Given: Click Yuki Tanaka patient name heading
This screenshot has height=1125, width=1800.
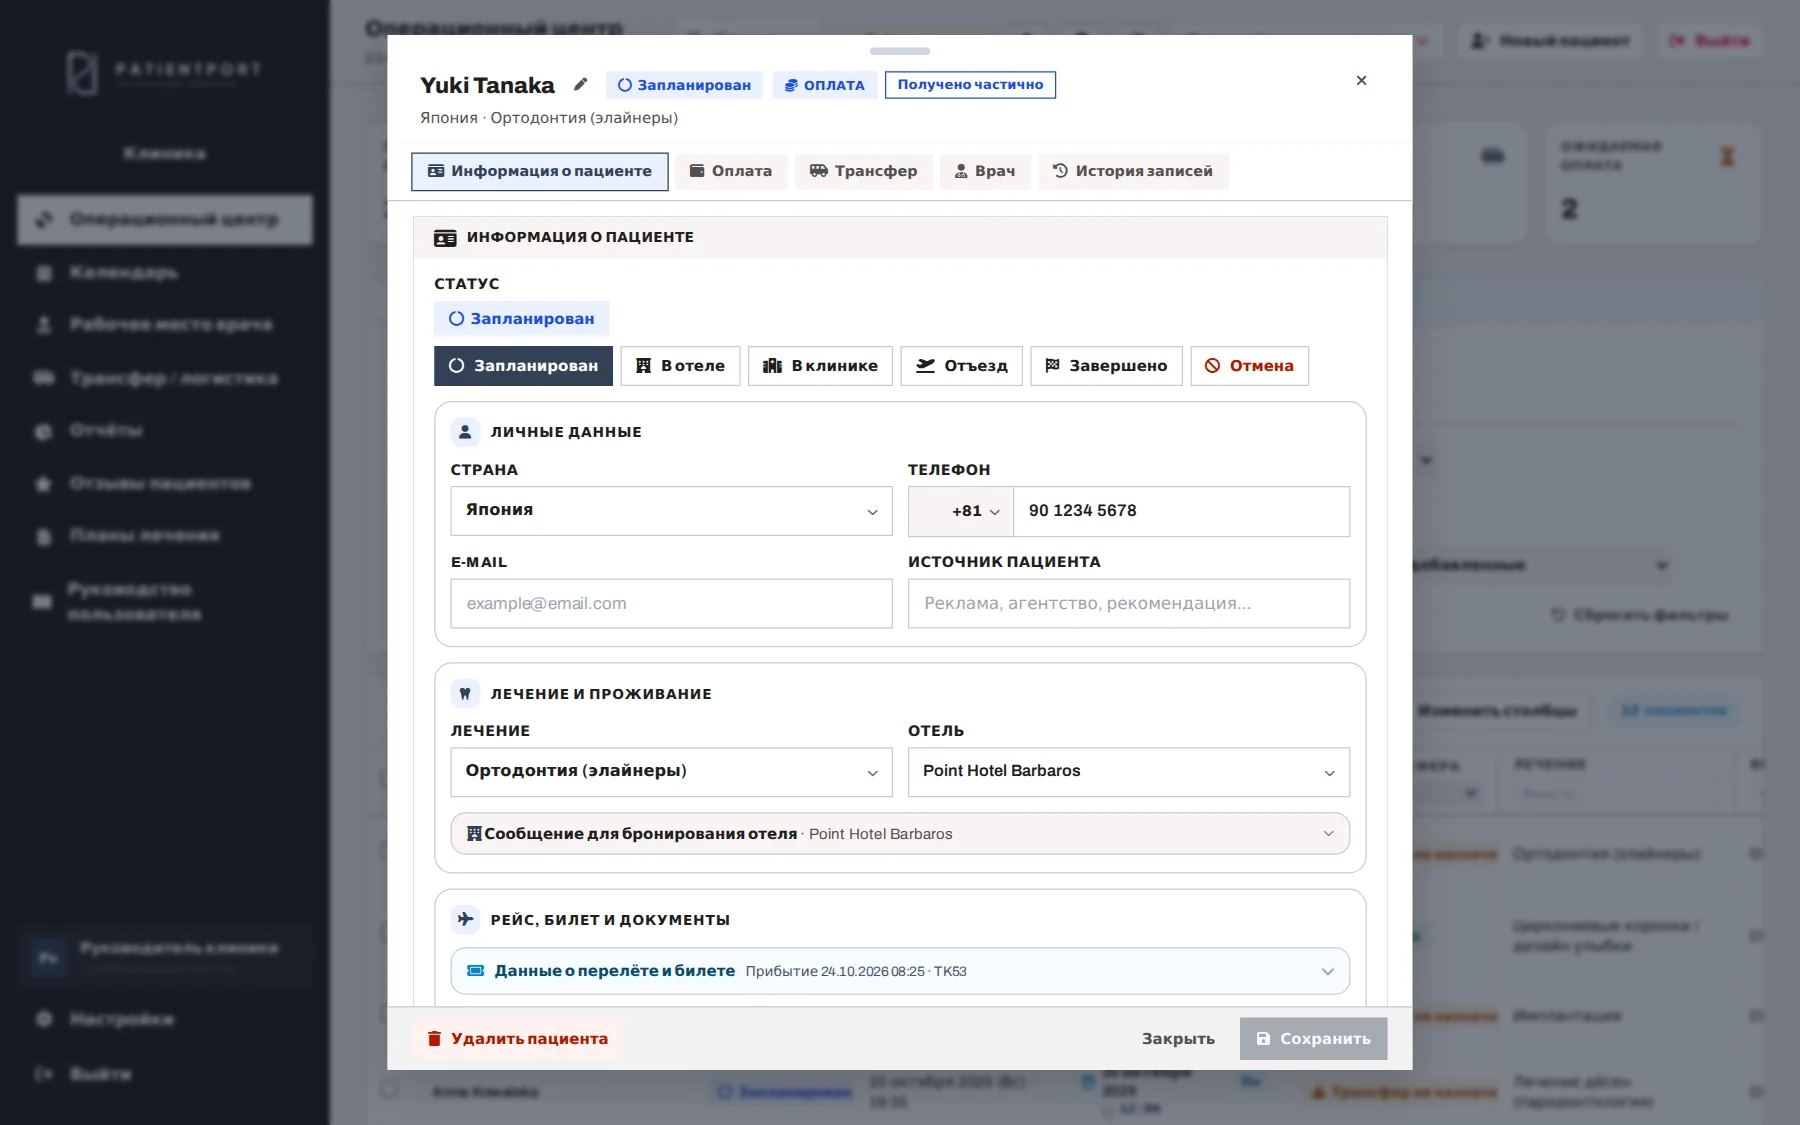Looking at the screenshot, I should tap(487, 86).
